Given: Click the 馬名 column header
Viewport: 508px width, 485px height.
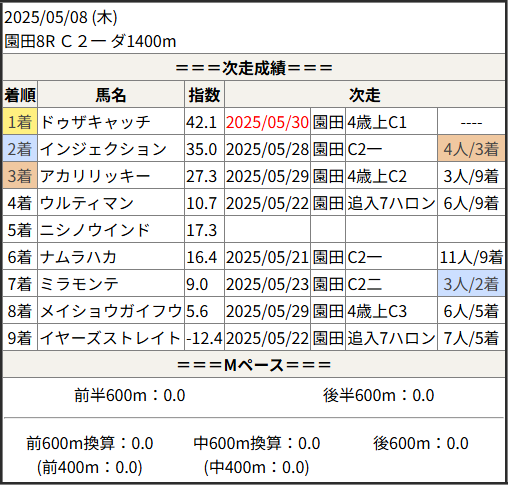Looking at the screenshot, I should pyautogui.click(x=111, y=95).
